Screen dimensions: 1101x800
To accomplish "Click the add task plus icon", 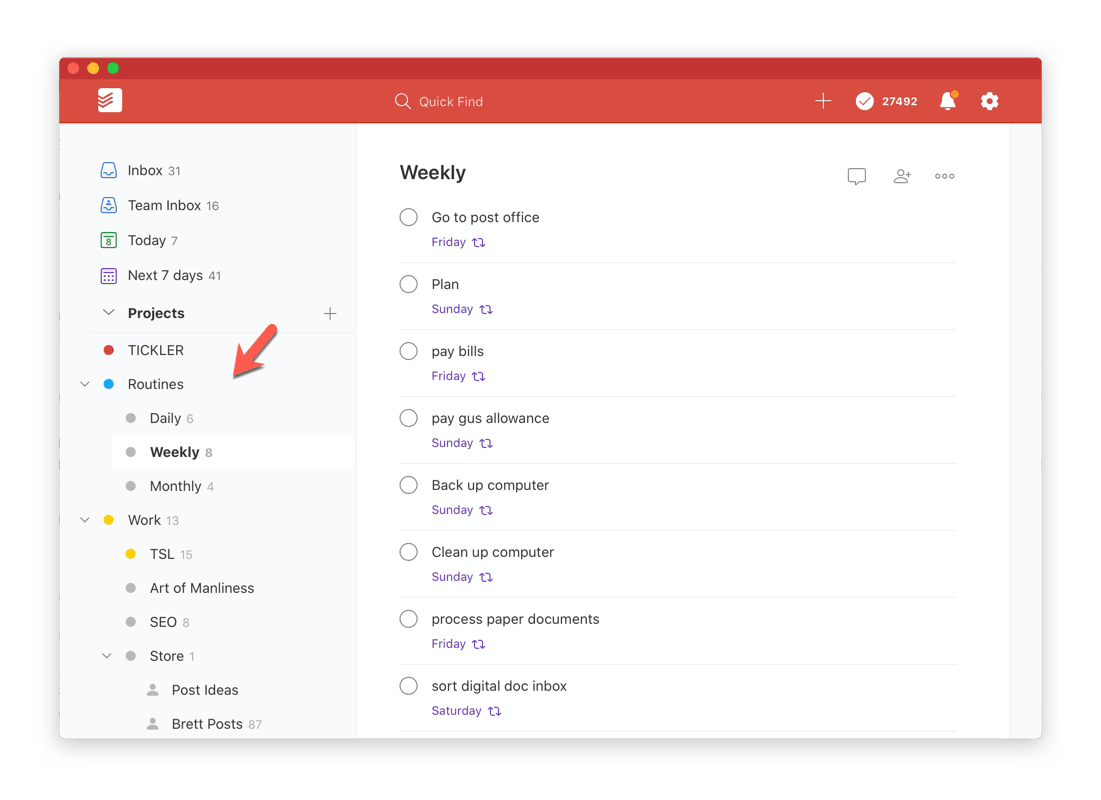I will pos(823,100).
